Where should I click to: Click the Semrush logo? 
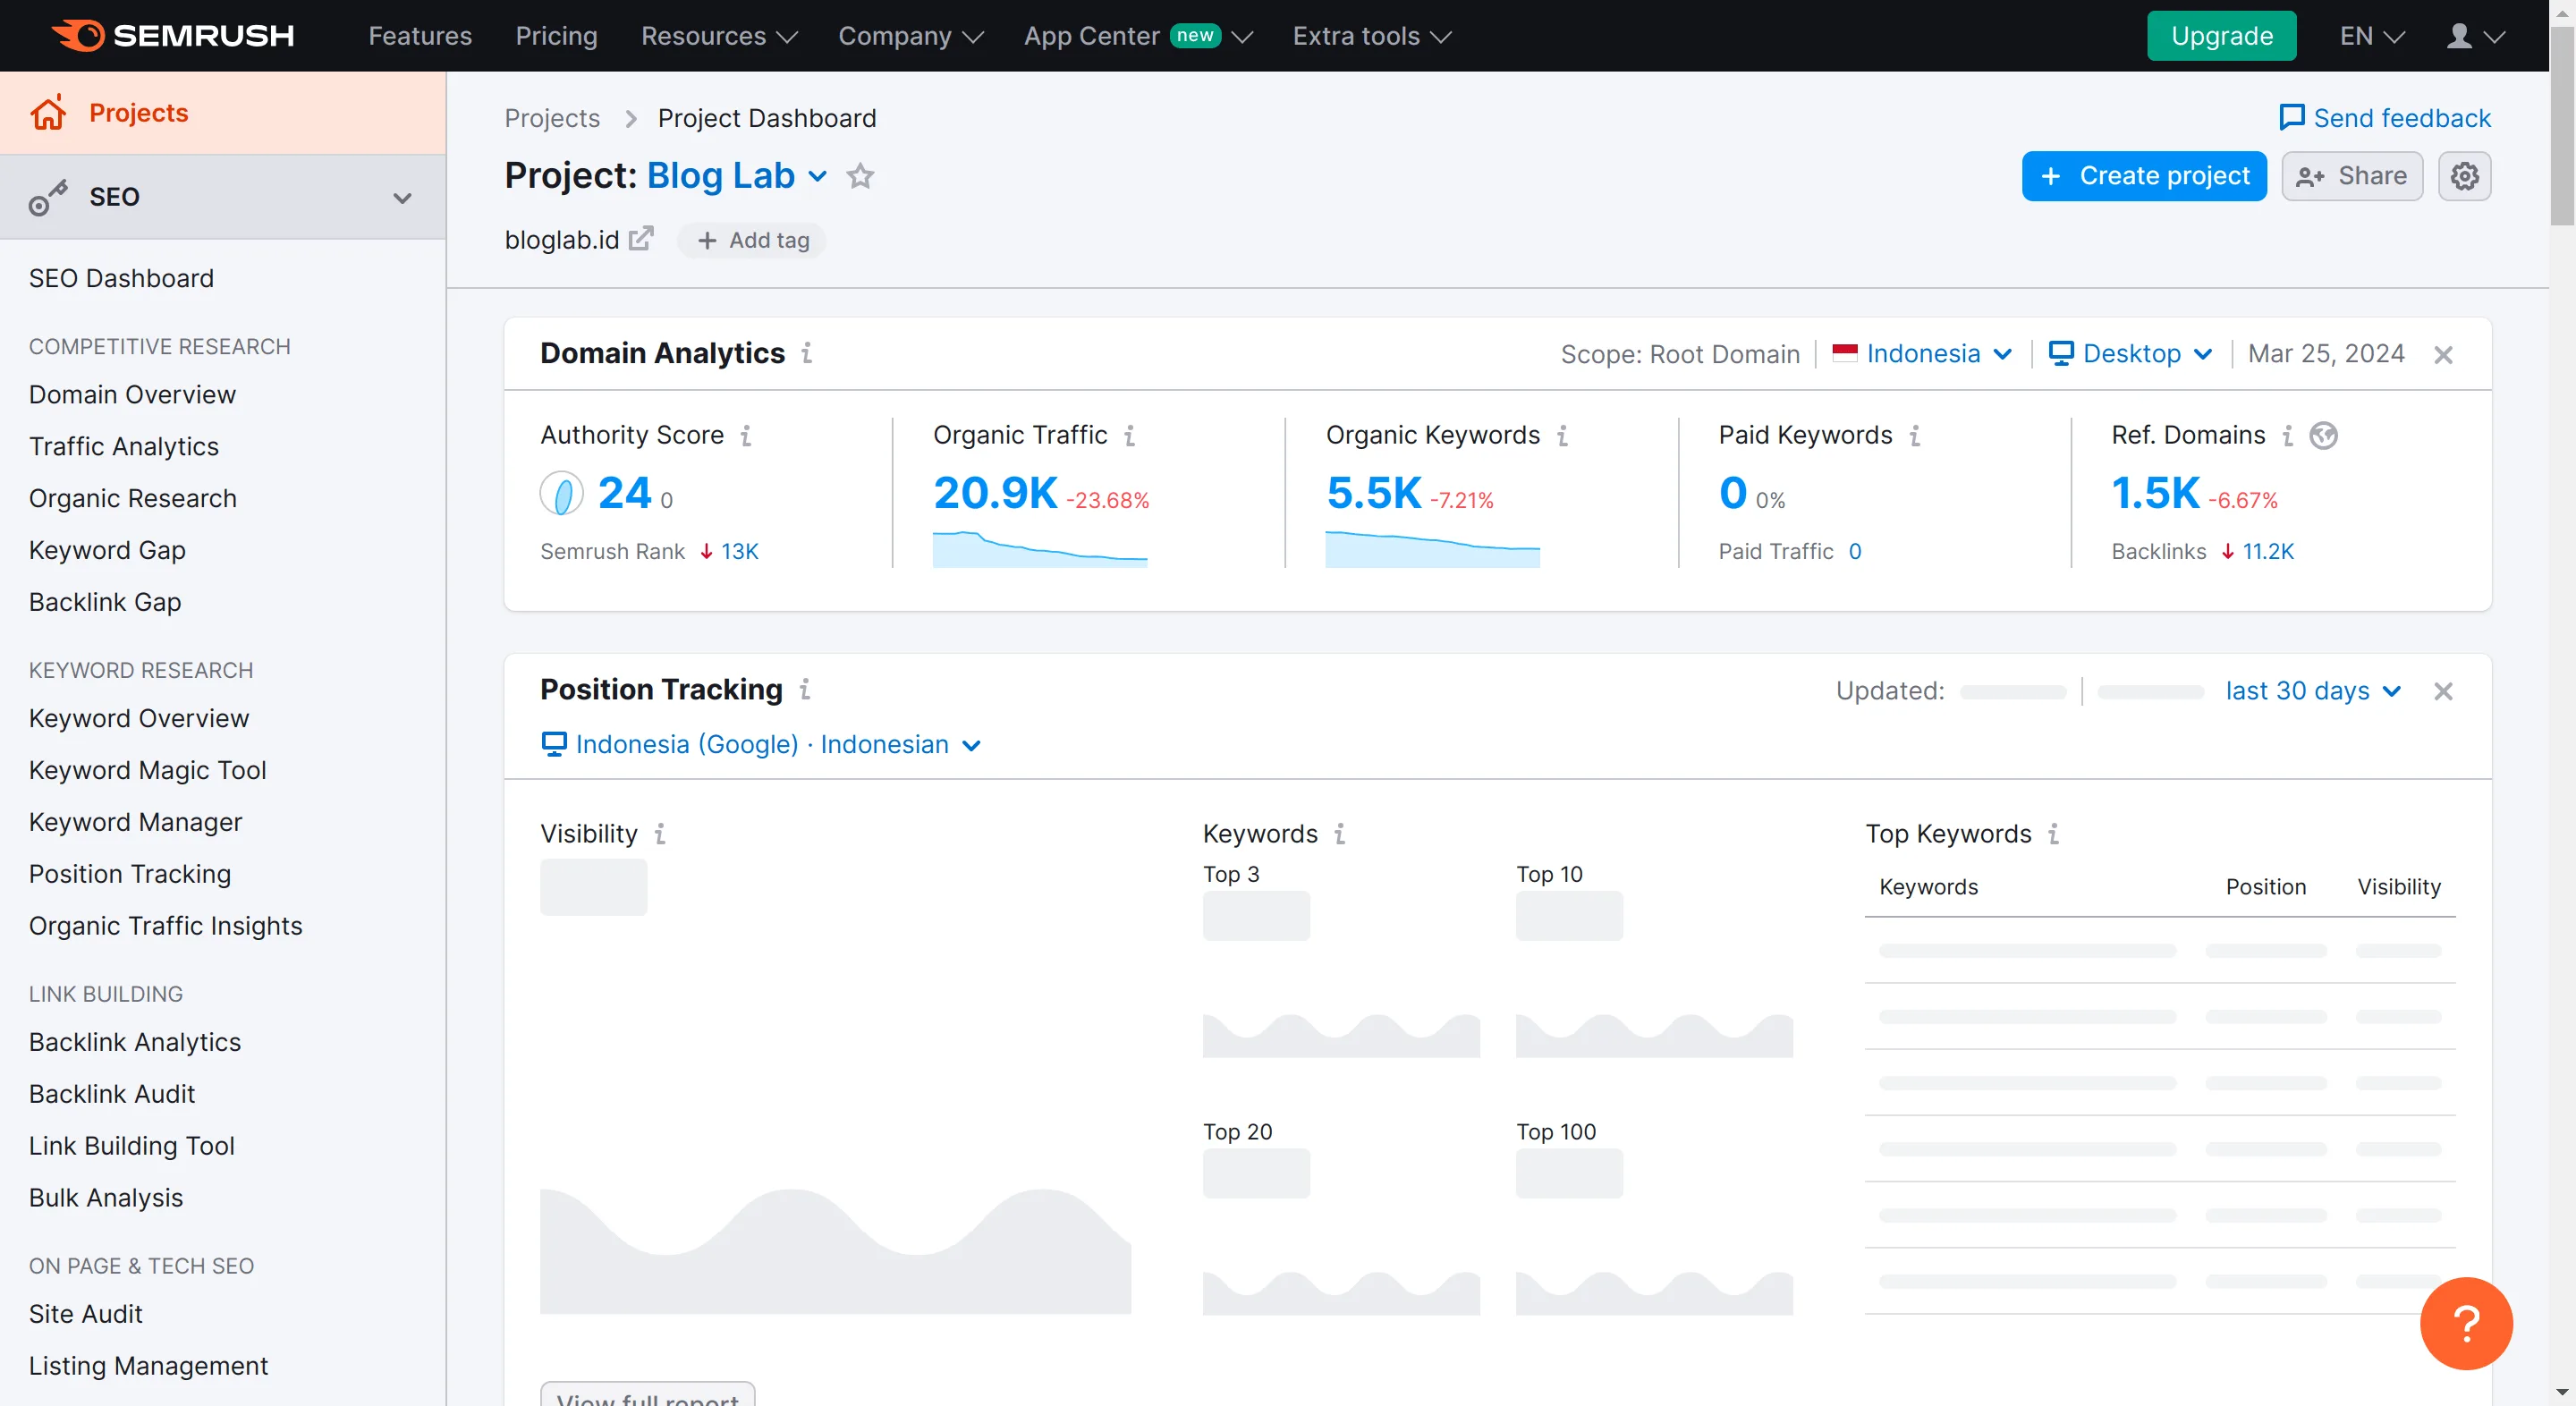pyautogui.click(x=173, y=36)
